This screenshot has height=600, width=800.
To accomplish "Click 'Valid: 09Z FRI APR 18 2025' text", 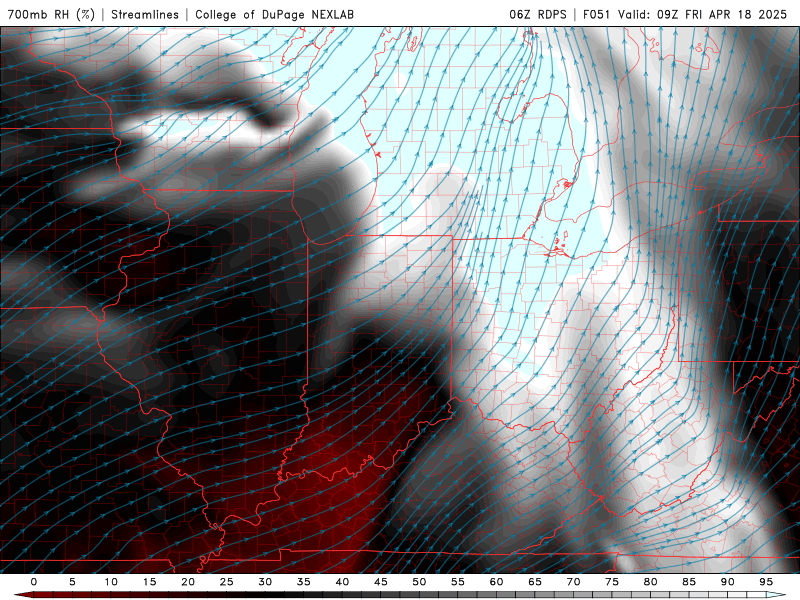I will [703, 14].
